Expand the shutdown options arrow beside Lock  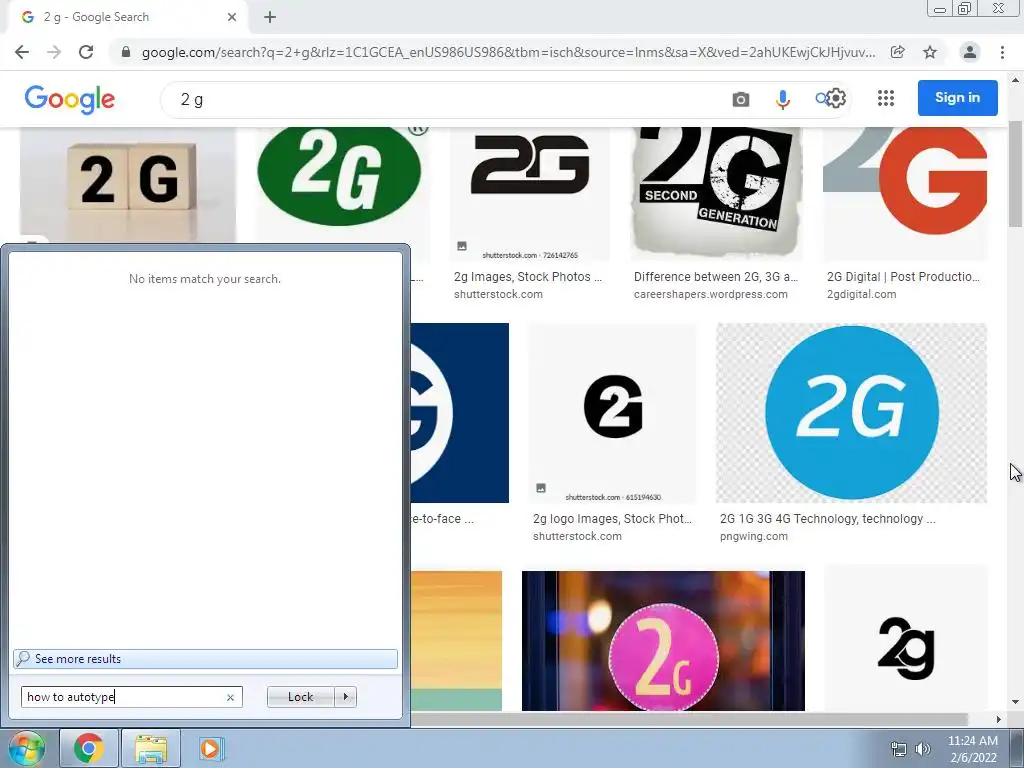click(345, 697)
